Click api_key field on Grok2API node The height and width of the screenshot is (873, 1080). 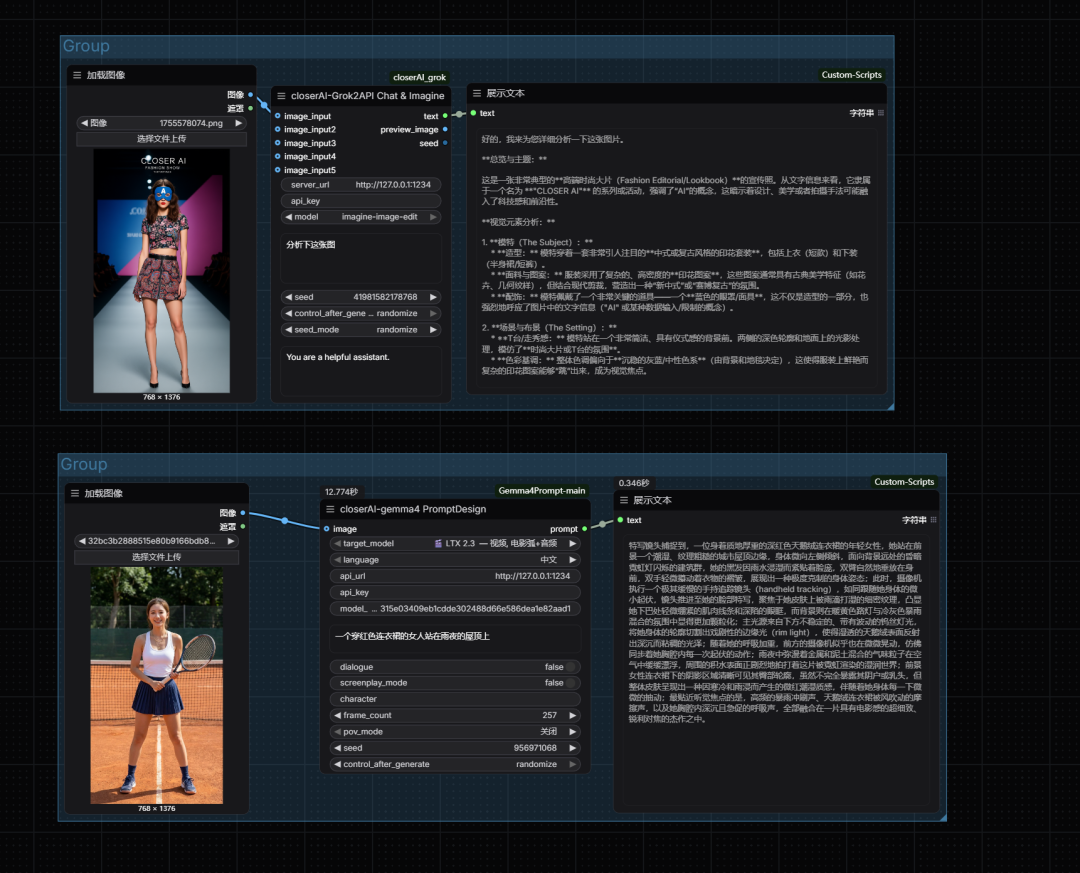point(361,201)
